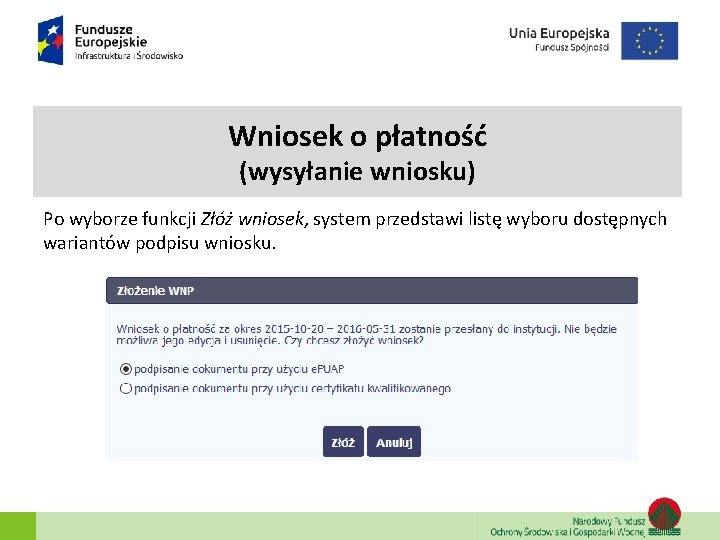Viewport: 720px width, 540px height.
Task: Click the subtitle (wysyłanie wniosku)
Action: coord(357,172)
